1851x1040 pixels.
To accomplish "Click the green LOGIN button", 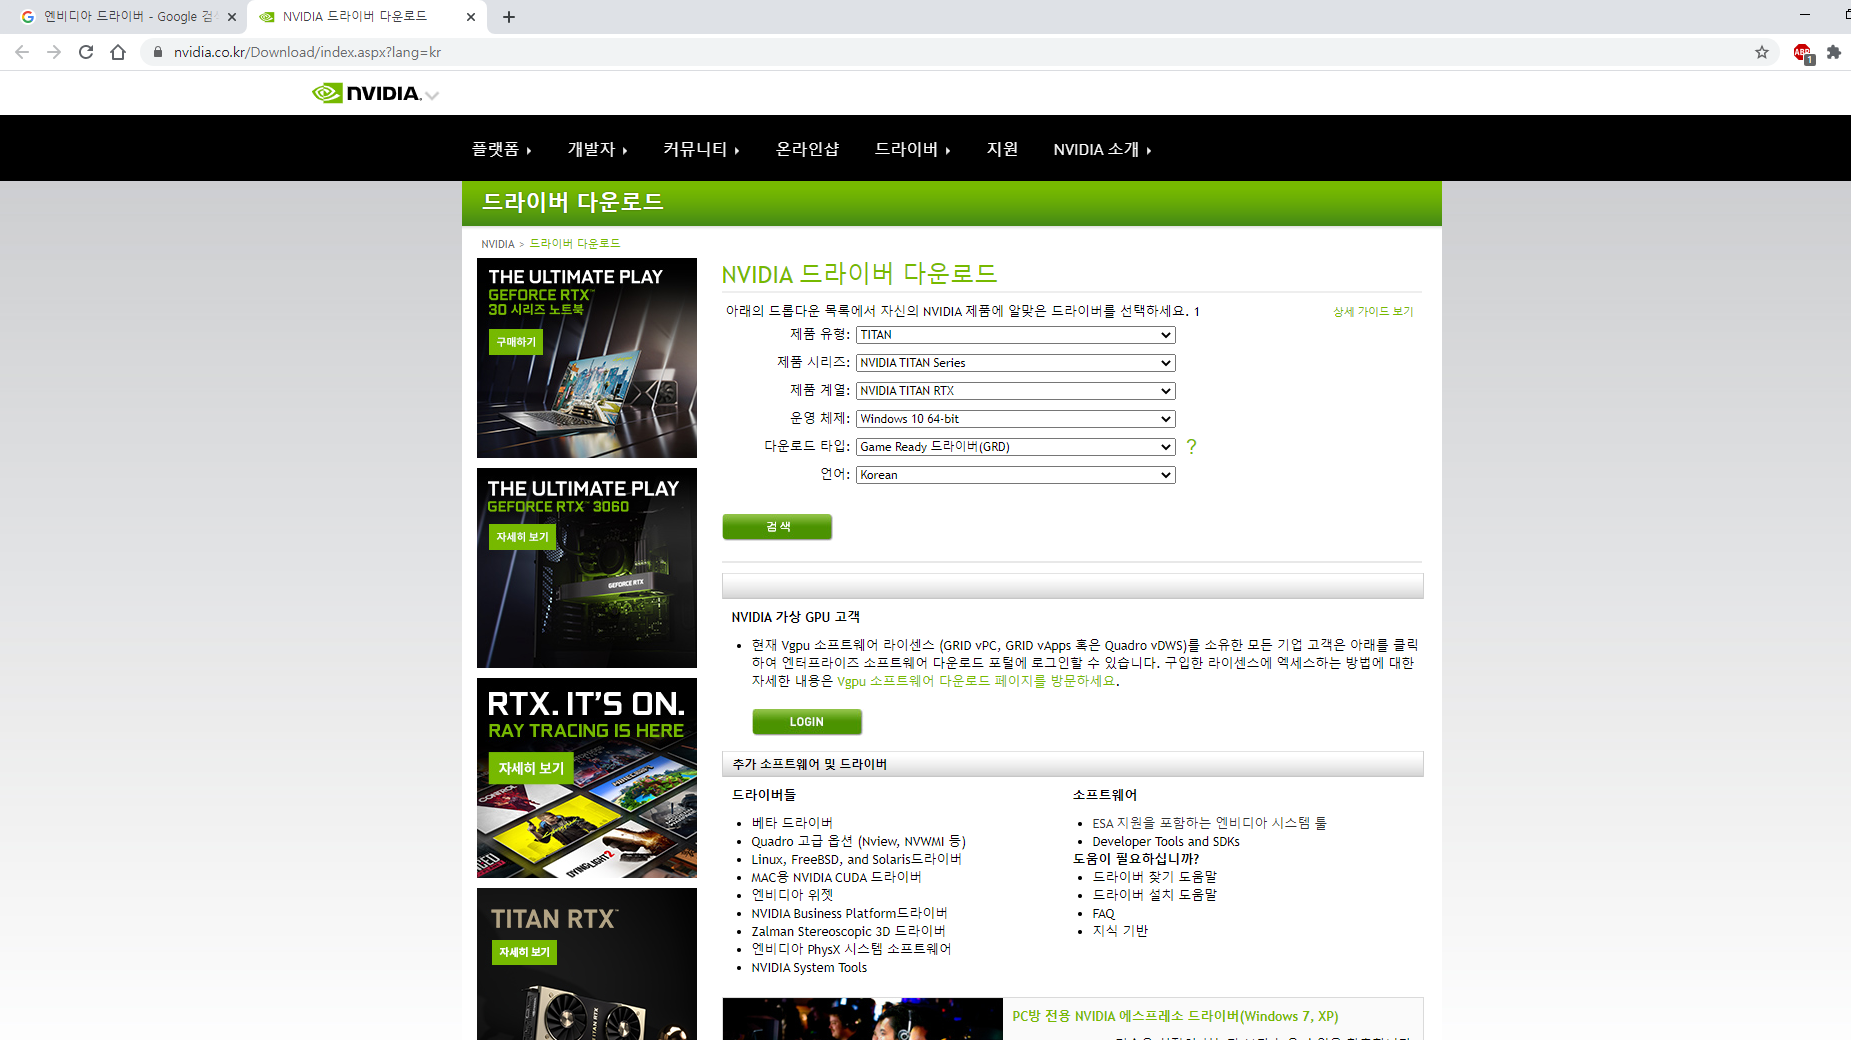I will 806,722.
